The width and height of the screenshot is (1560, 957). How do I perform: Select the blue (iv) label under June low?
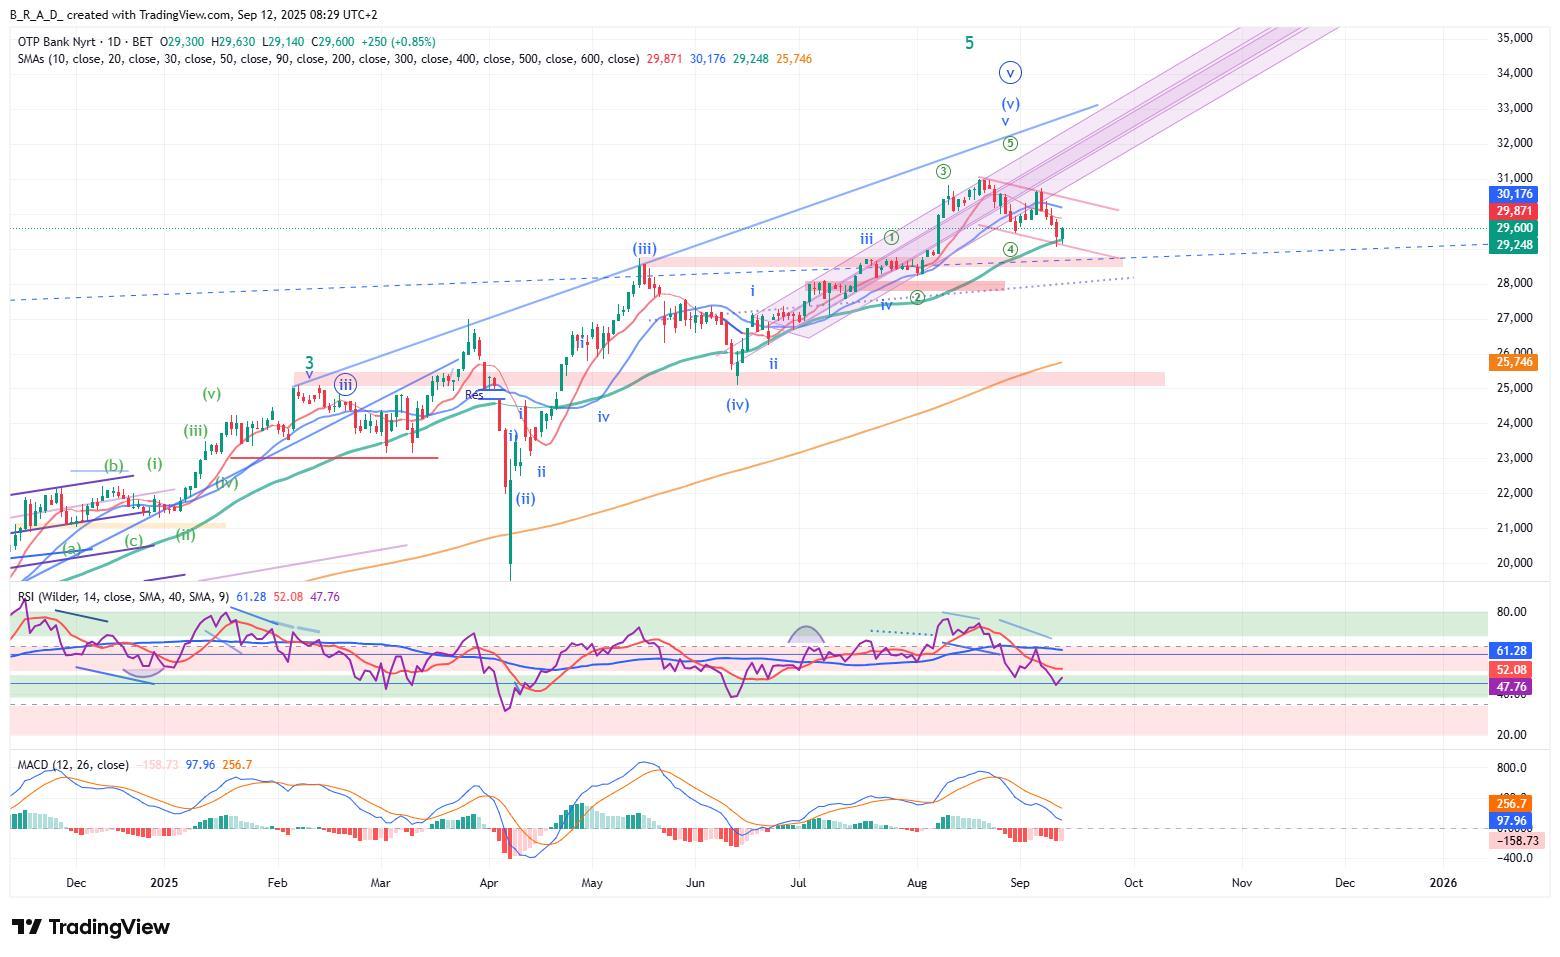(738, 405)
